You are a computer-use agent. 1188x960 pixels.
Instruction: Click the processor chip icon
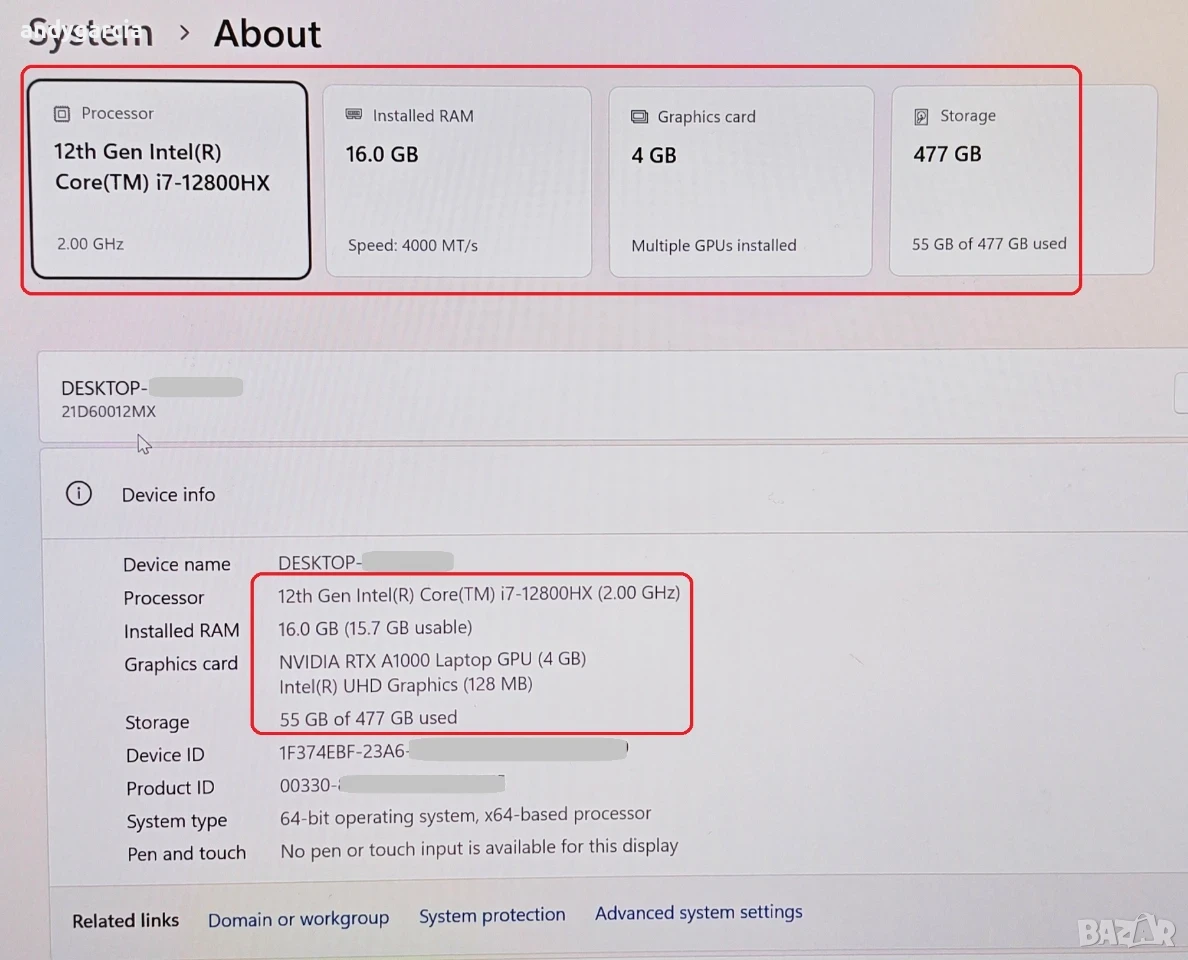pyautogui.click(x=61, y=114)
